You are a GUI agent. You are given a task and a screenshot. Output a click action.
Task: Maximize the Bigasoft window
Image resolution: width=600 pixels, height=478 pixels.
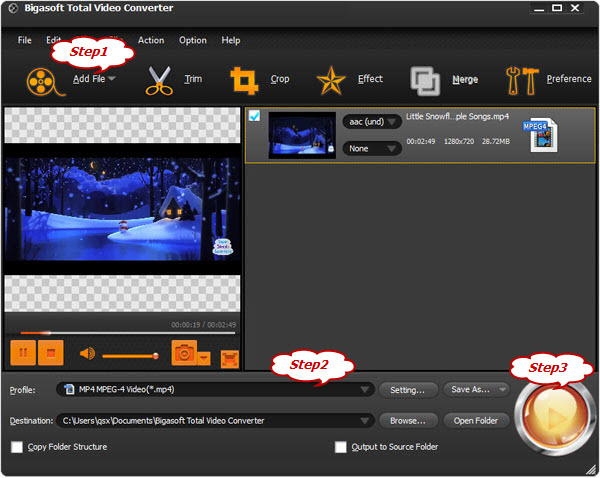(x=557, y=8)
